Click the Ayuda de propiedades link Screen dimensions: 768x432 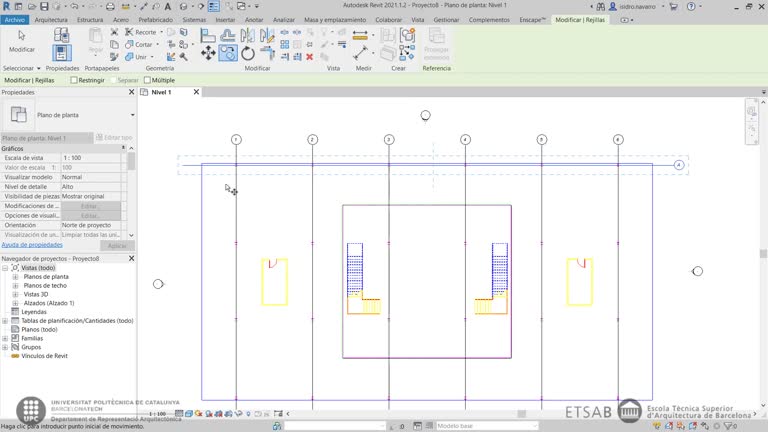[32, 244]
